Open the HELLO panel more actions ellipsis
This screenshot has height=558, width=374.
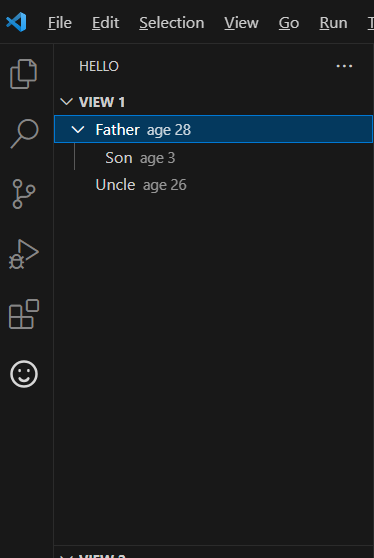click(344, 66)
